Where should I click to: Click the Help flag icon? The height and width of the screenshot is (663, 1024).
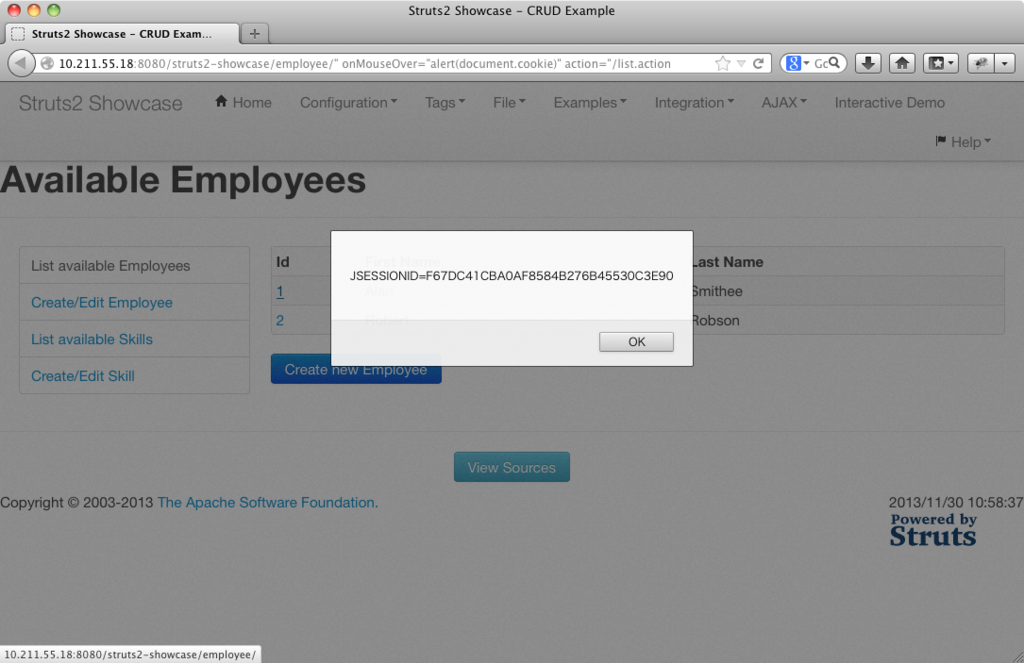click(x=940, y=140)
